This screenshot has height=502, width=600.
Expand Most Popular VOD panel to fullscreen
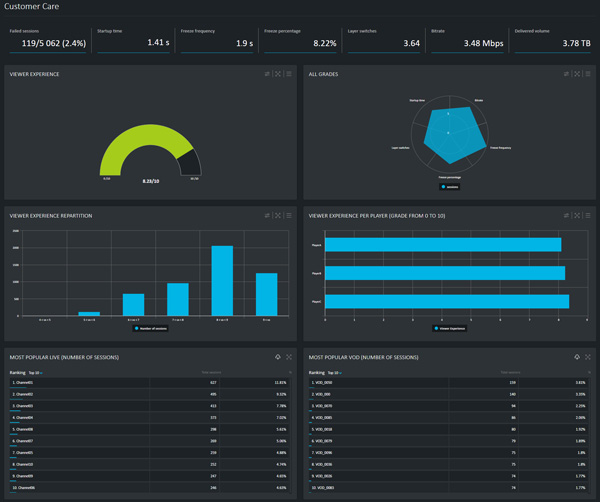click(x=588, y=357)
